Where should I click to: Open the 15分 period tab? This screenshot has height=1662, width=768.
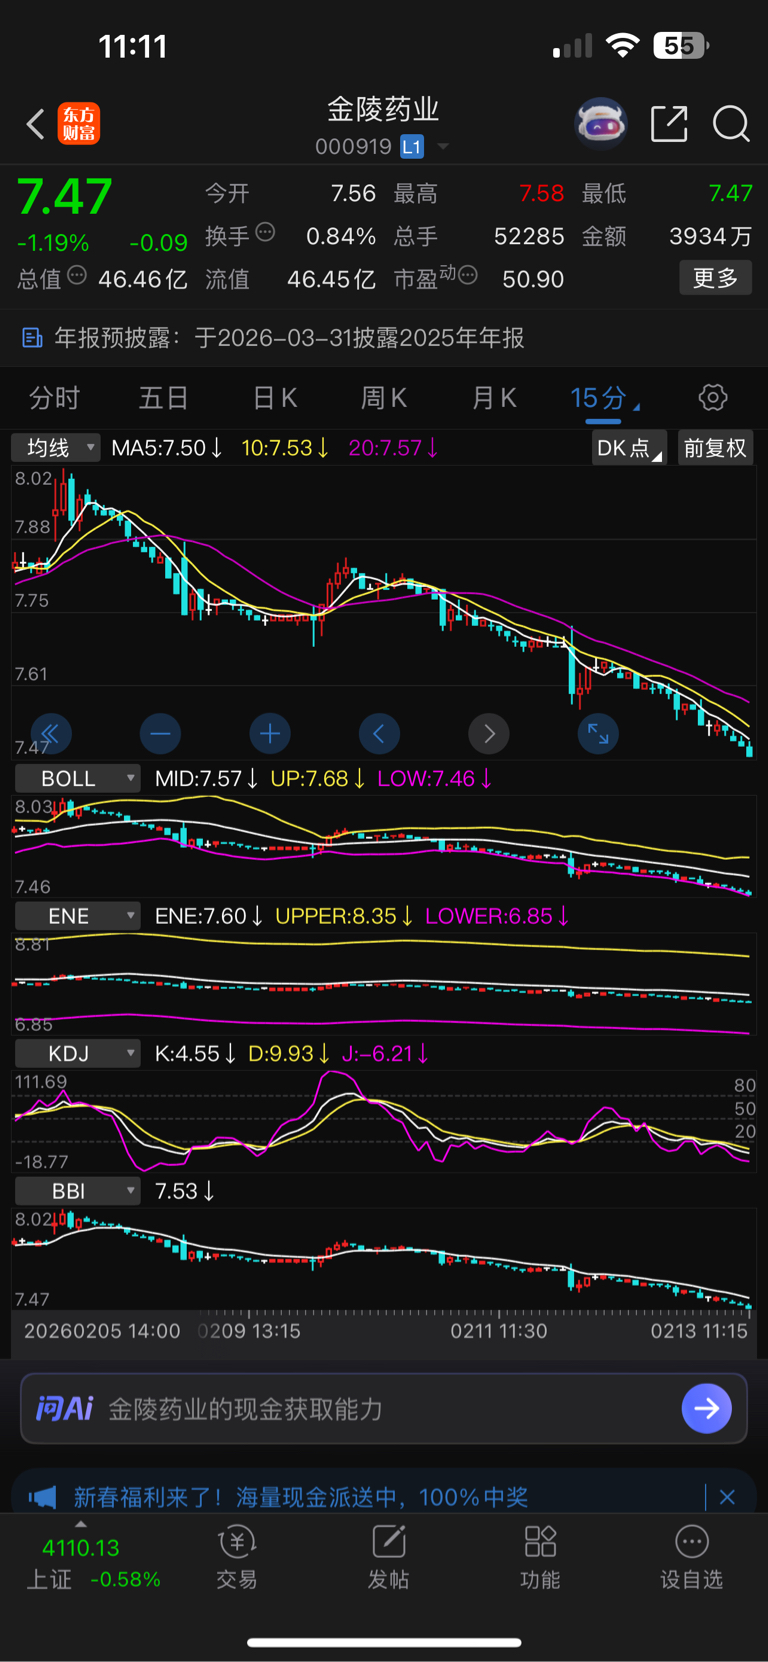pos(604,398)
